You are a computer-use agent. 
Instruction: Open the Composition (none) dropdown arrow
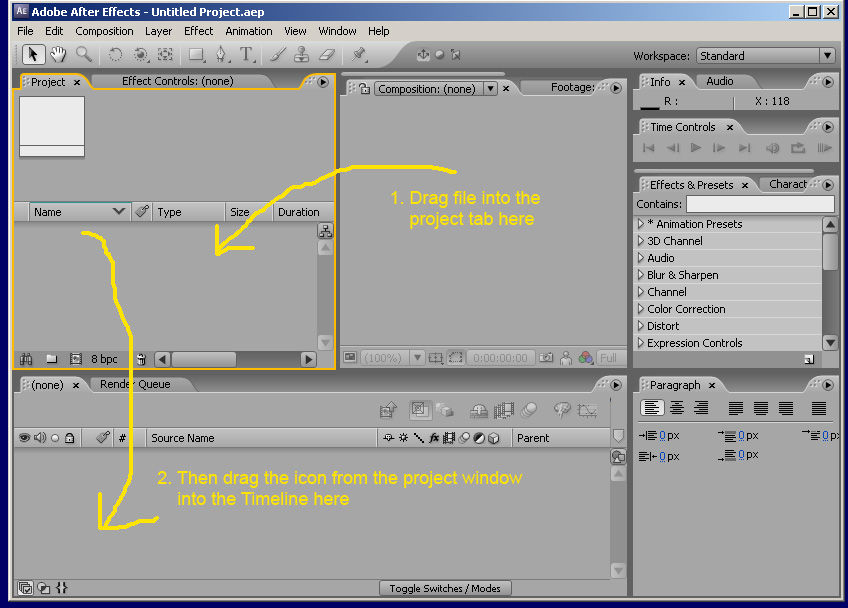[490, 88]
